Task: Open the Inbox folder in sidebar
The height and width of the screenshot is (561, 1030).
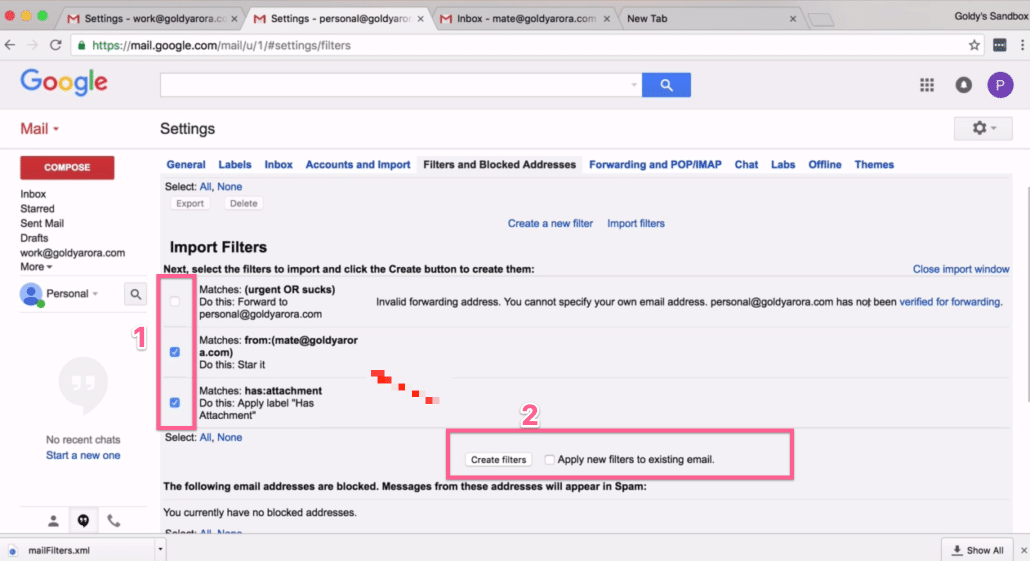Action: pos(33,194)
